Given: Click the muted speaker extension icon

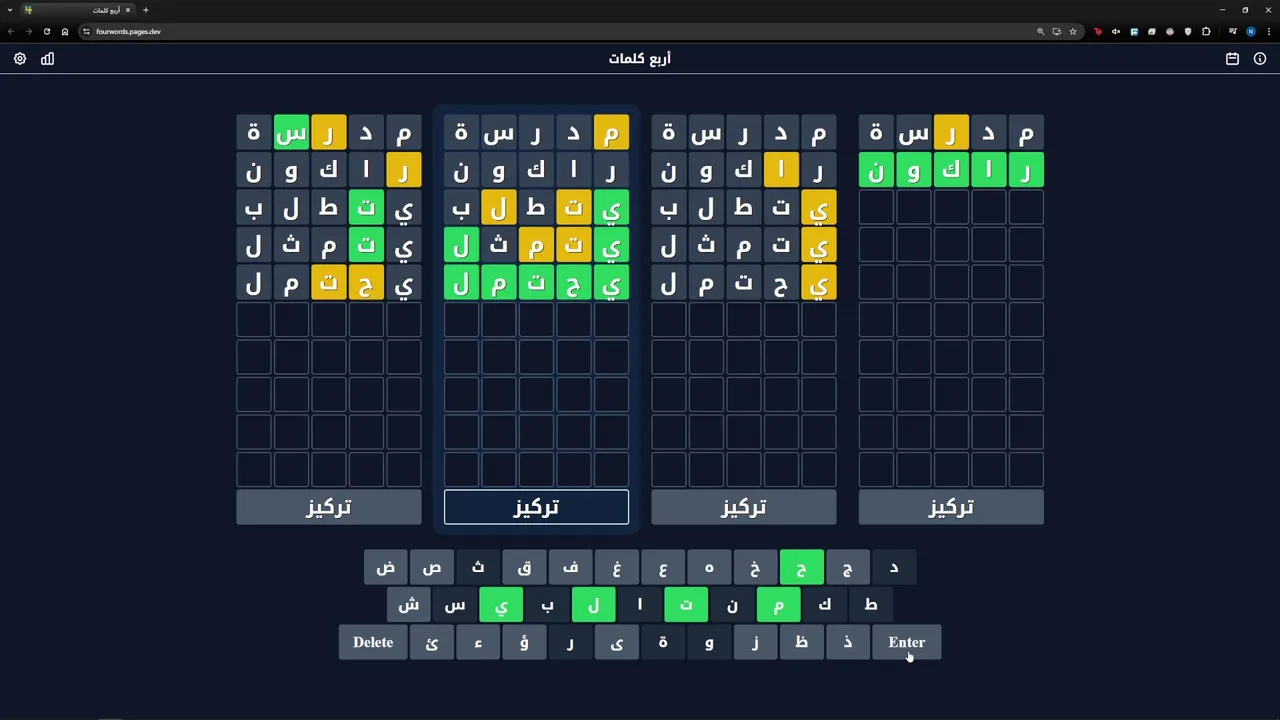Looking at the screenshot, I should [1116, 31].
